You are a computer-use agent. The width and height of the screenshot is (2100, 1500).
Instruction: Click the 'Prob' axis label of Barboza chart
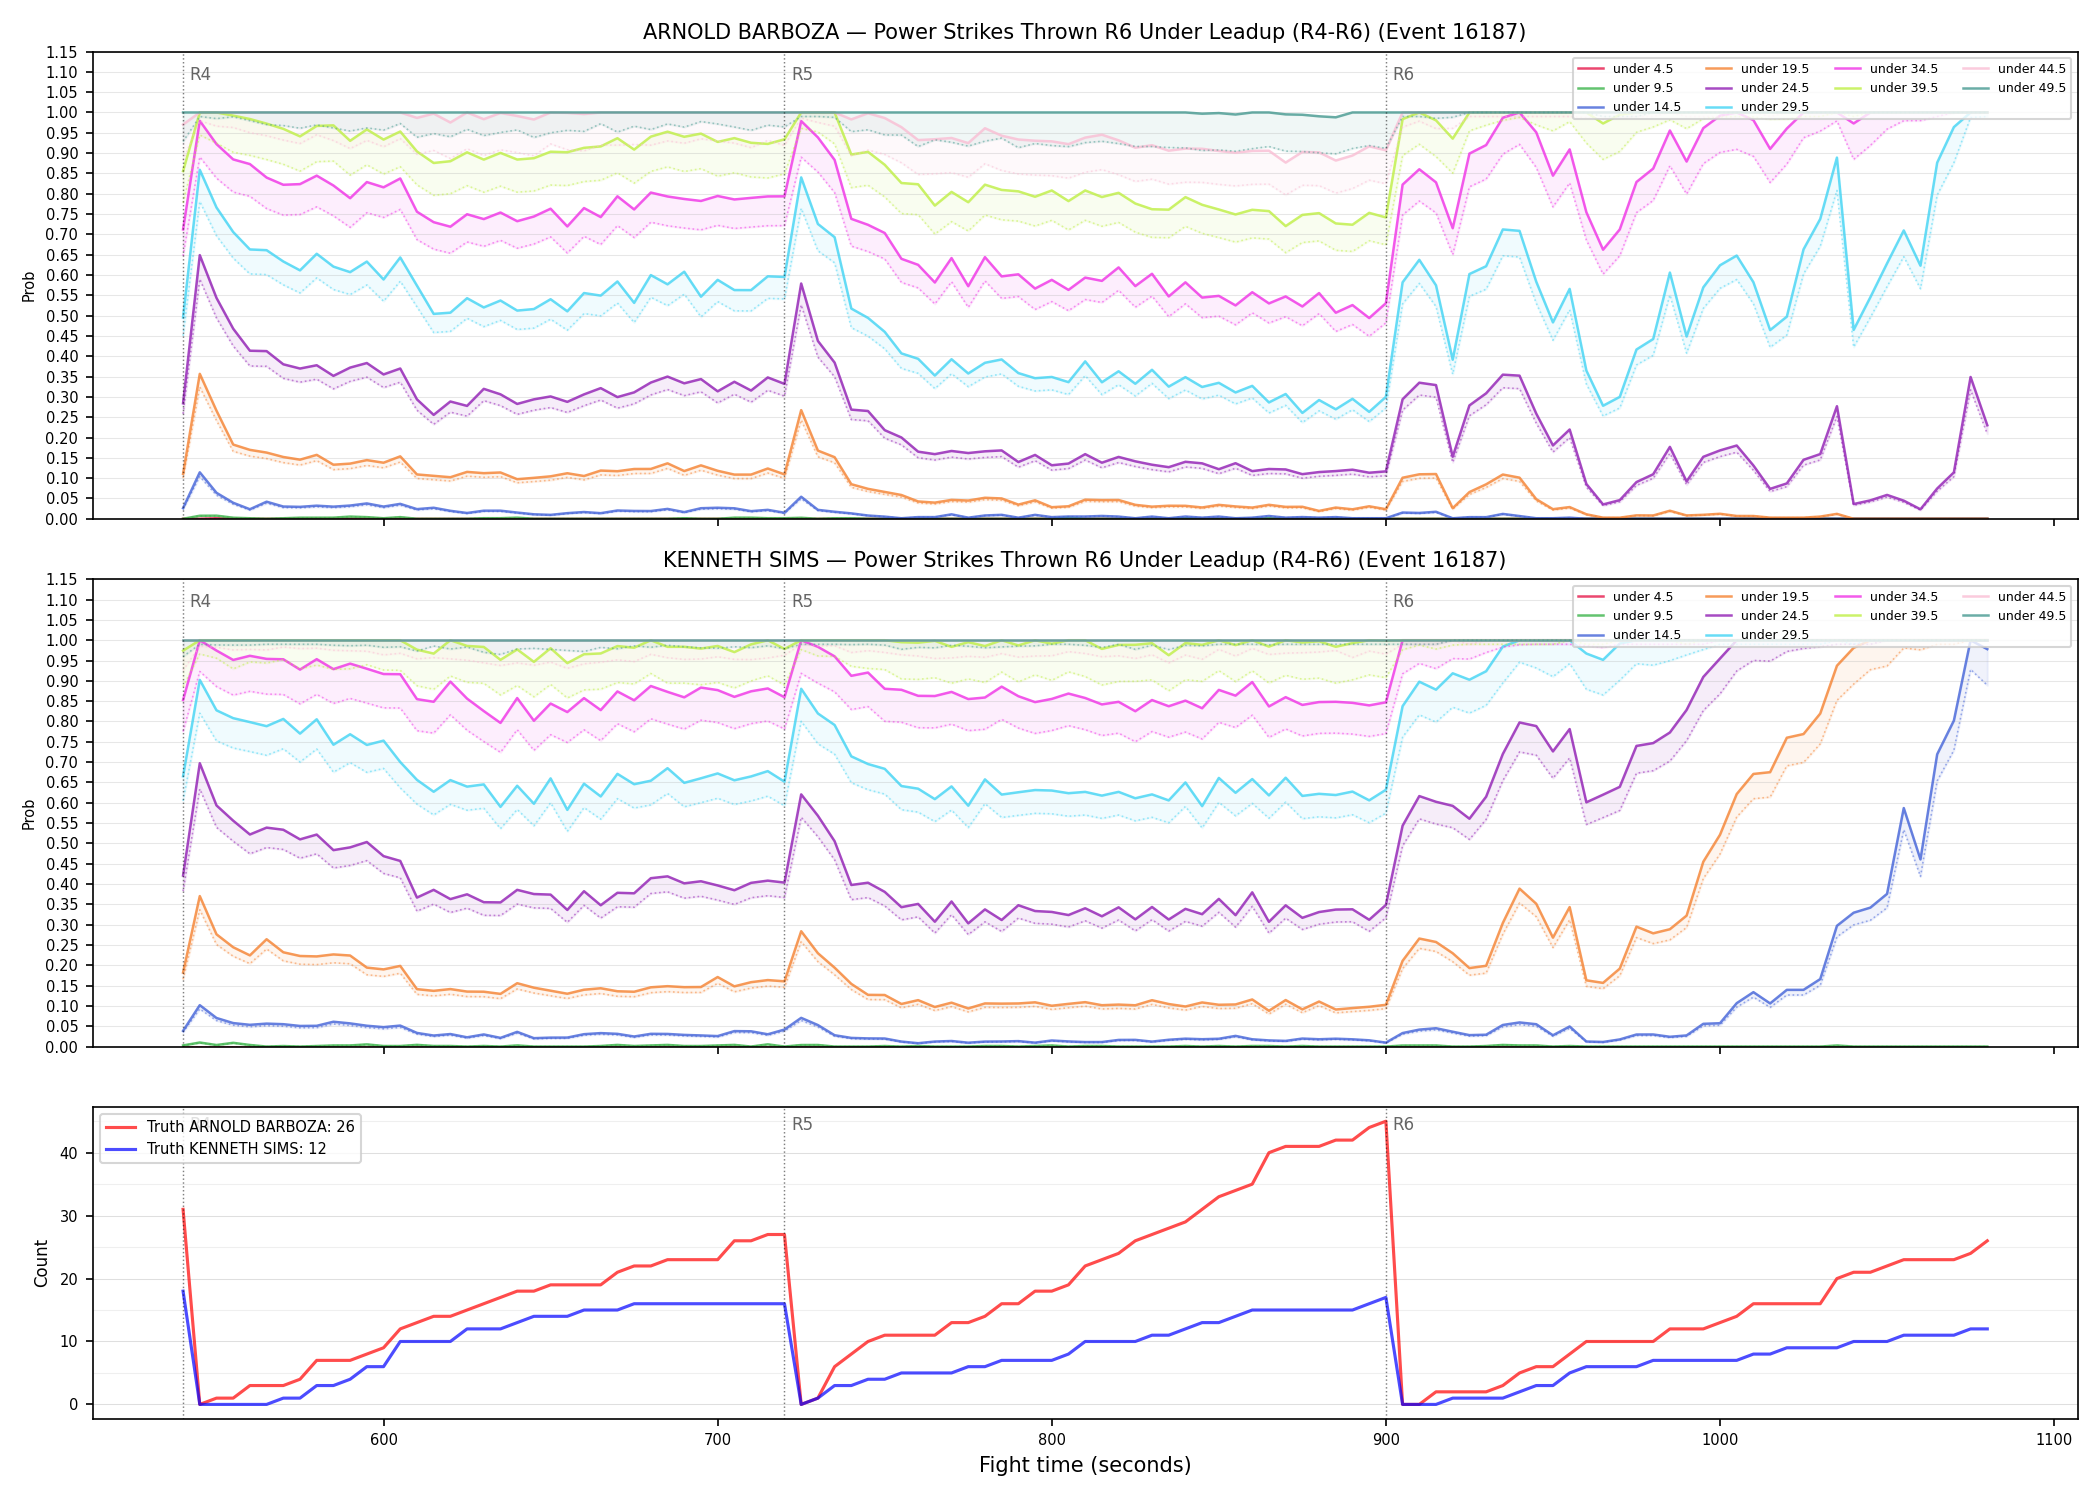[x=29, y=287]
